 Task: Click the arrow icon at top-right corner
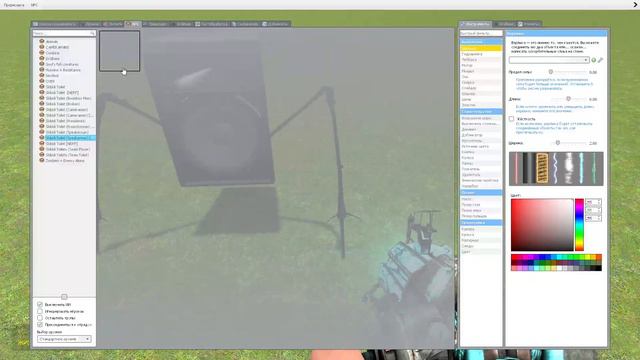click(635, 4)
